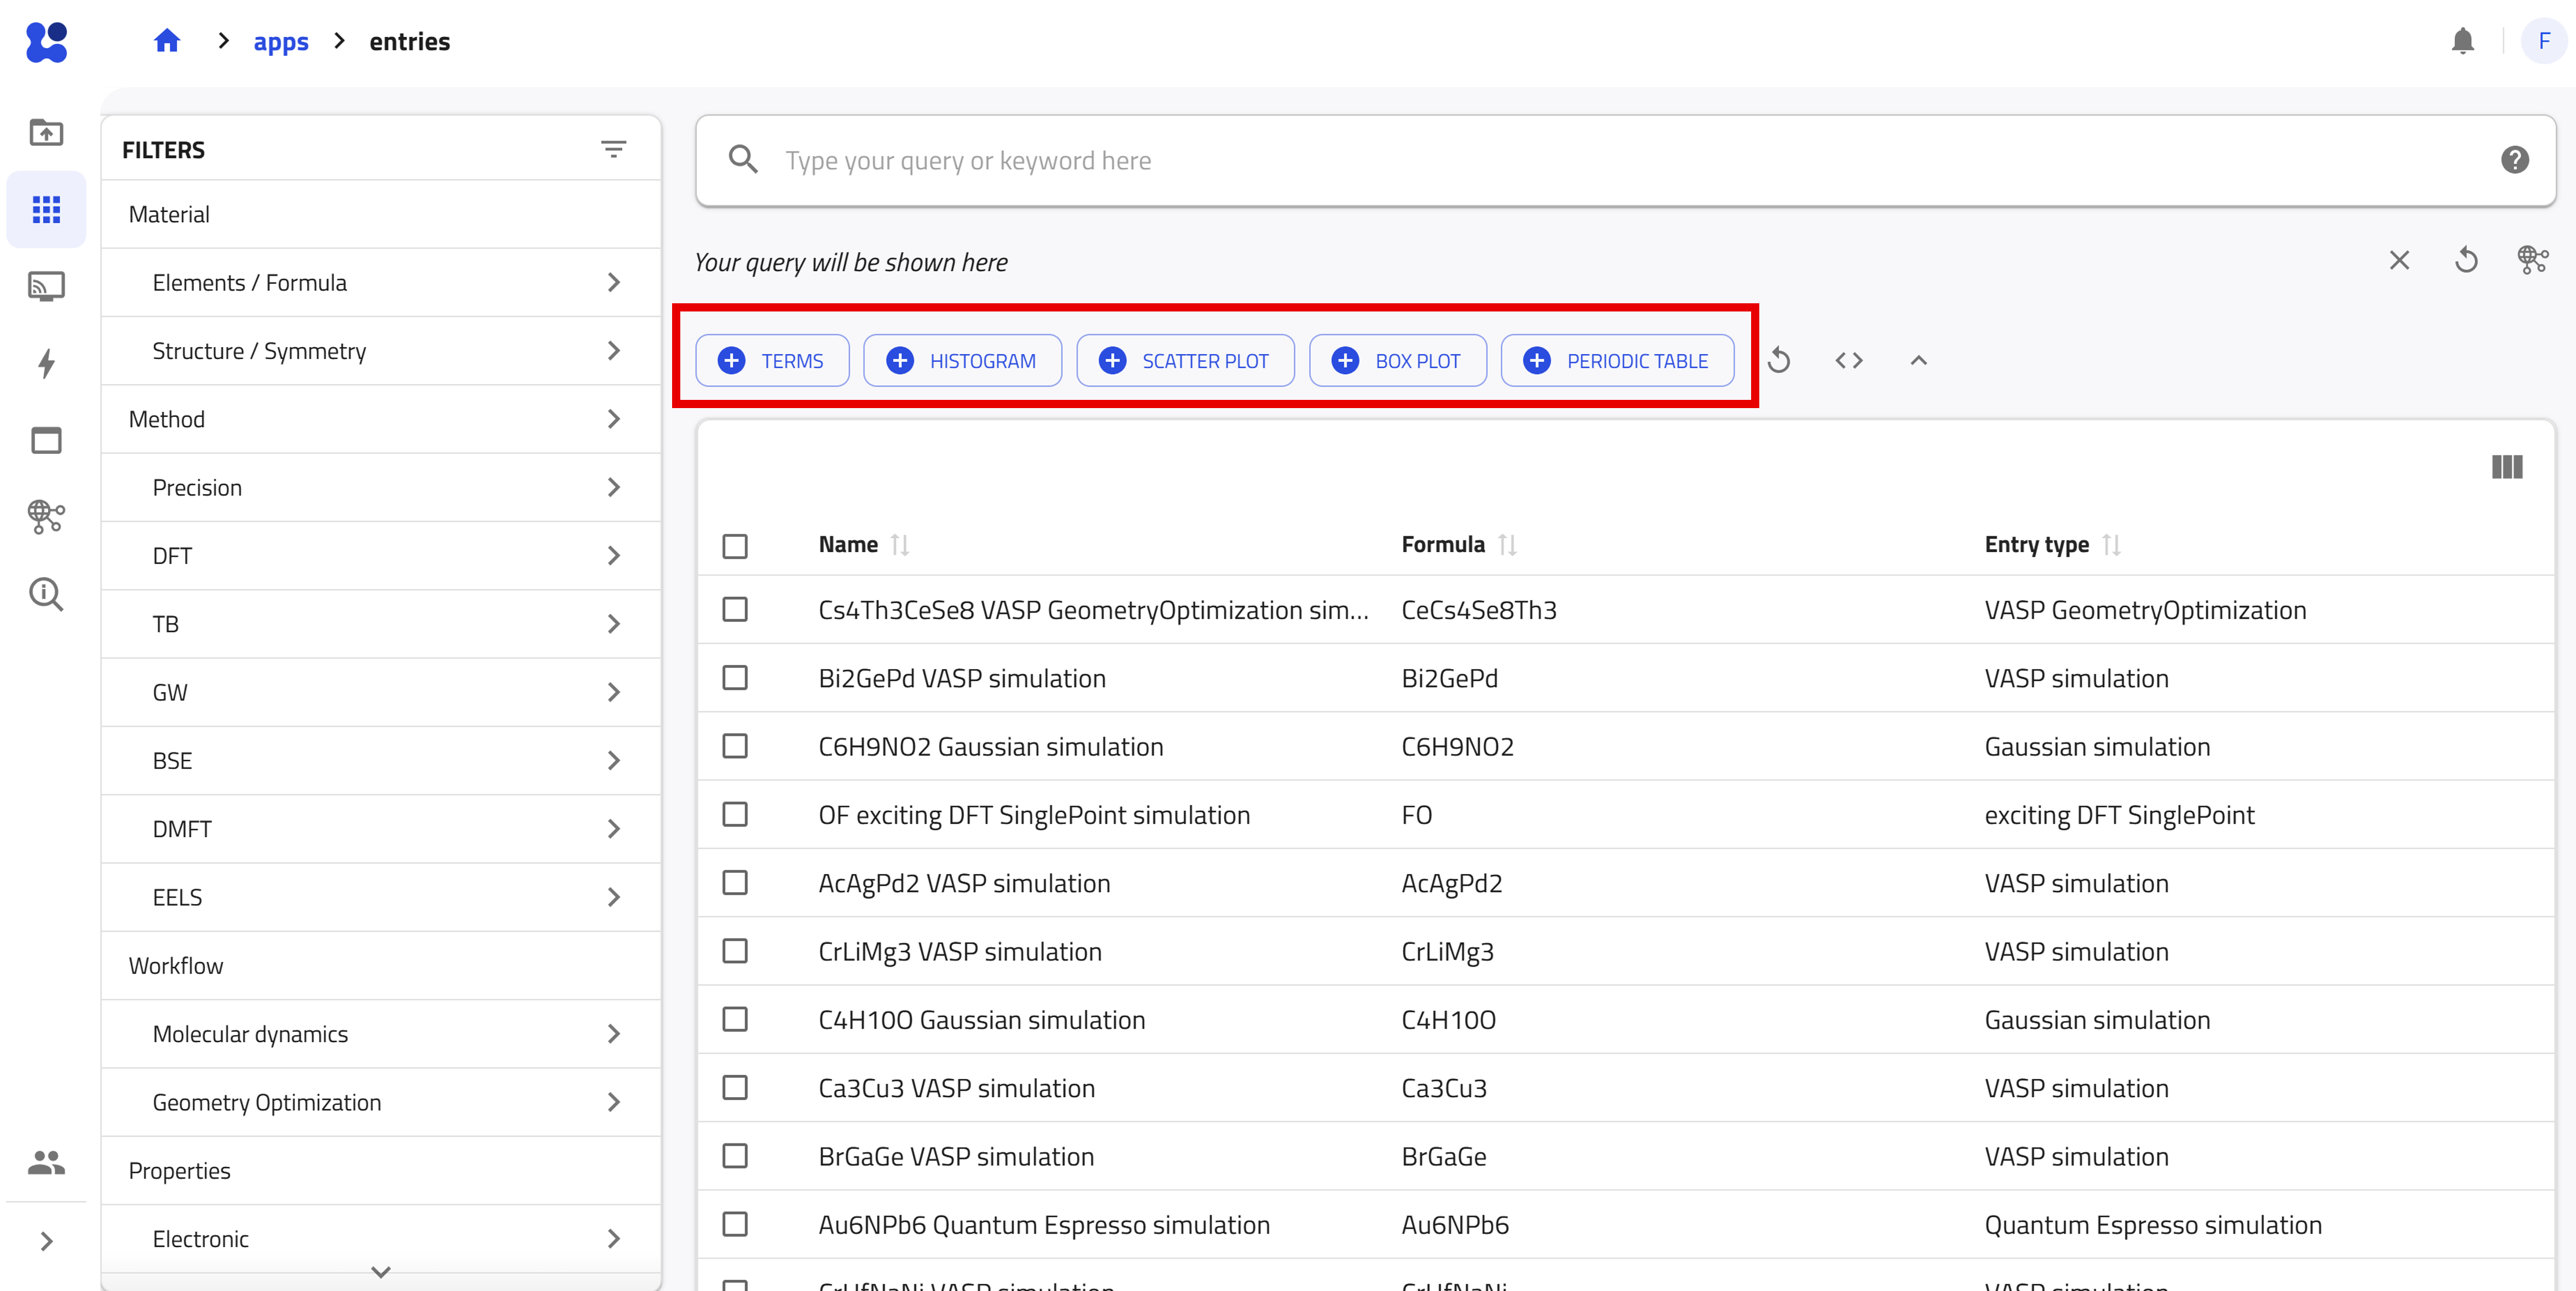The width and height of the screenshot is (2576, 1291).
Task: Expand the sidebar with bottom chevron
Action: pos(46,1241)
